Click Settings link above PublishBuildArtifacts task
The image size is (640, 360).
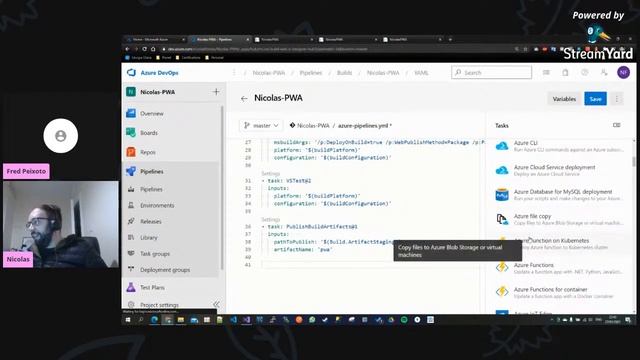point(270,219)
